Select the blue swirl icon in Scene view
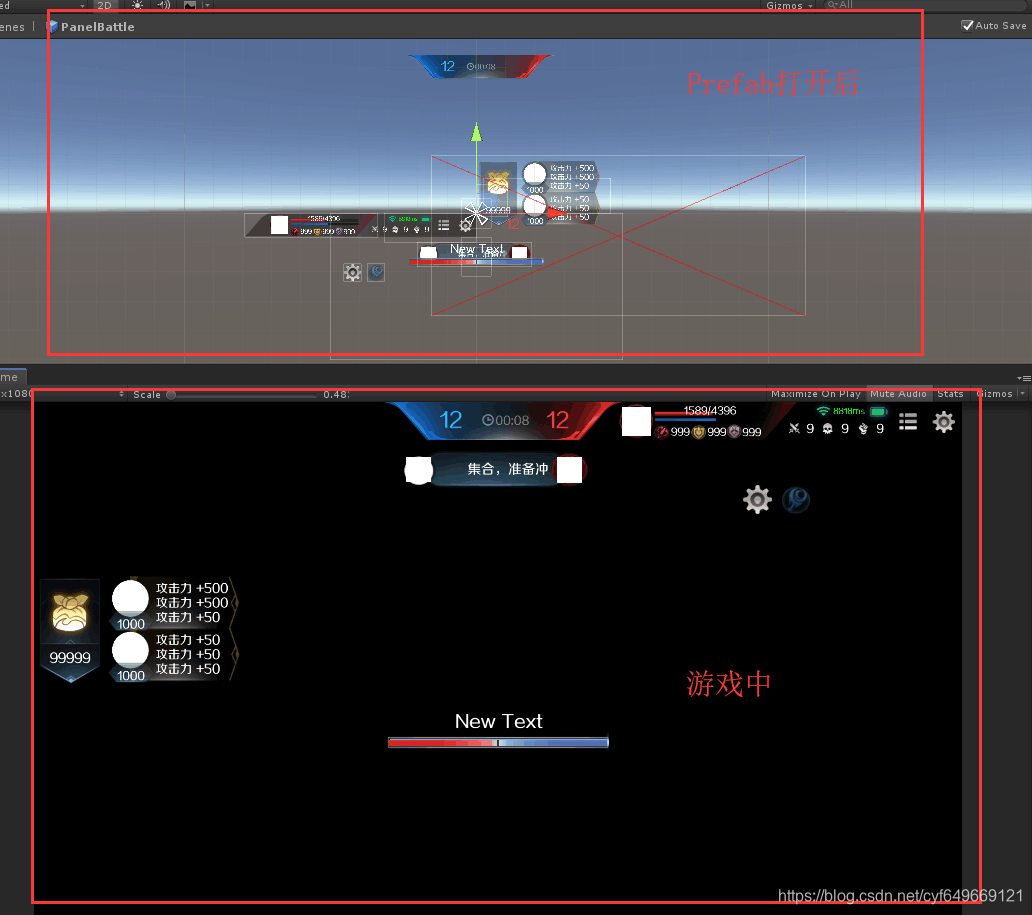The height and width of the screenshot is (915, 1032). pos(376,272)
